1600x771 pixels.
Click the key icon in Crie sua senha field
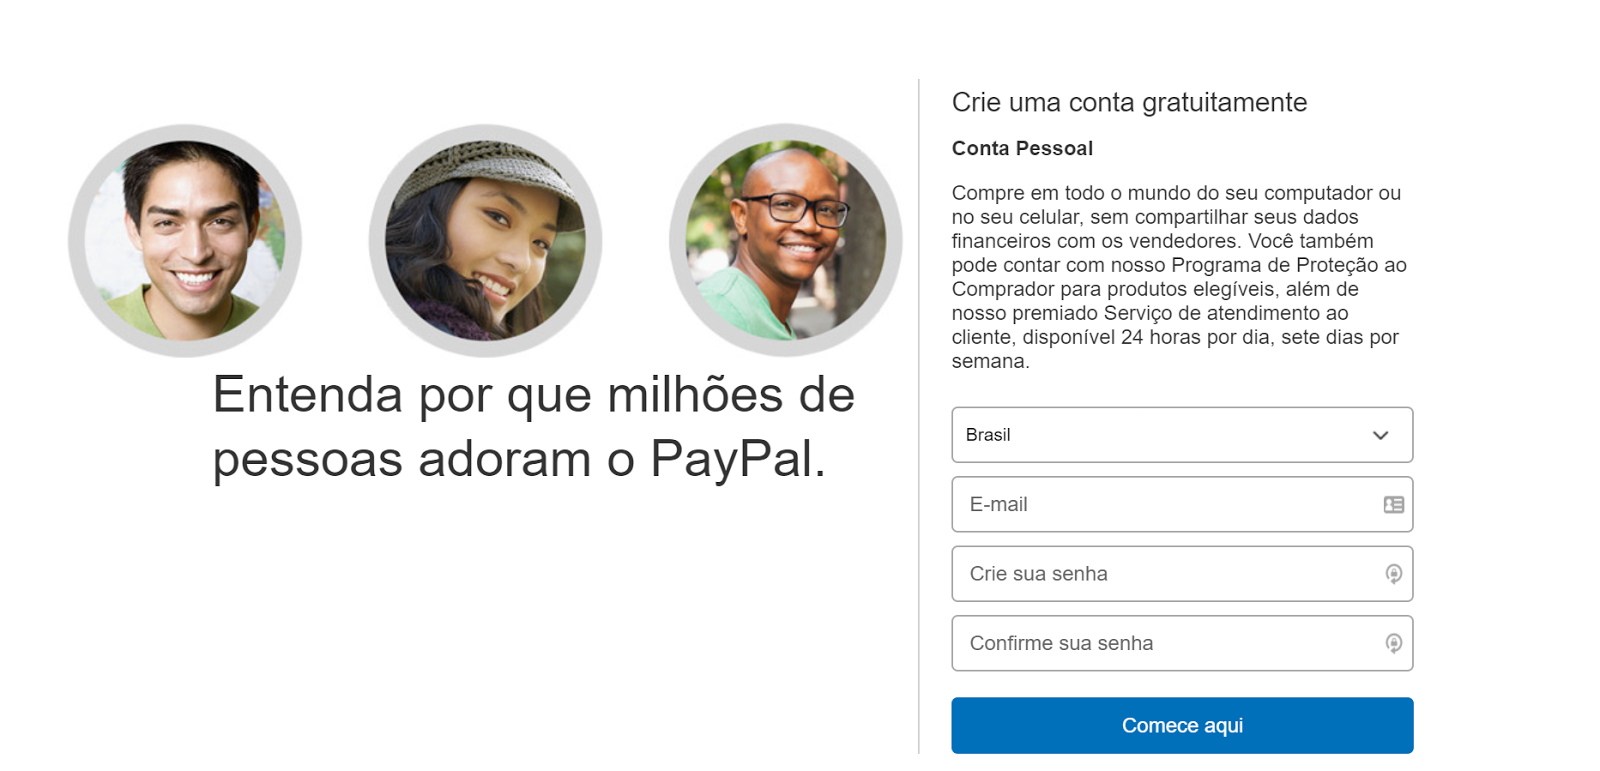coord(1393,574)
